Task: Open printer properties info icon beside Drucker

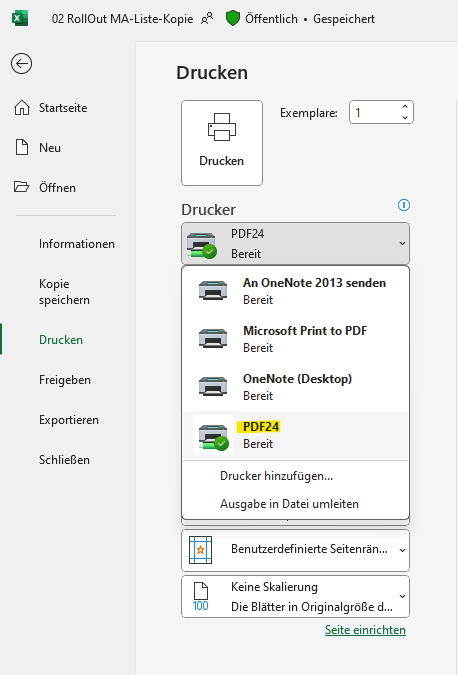Action: click(x=404, y=205)
